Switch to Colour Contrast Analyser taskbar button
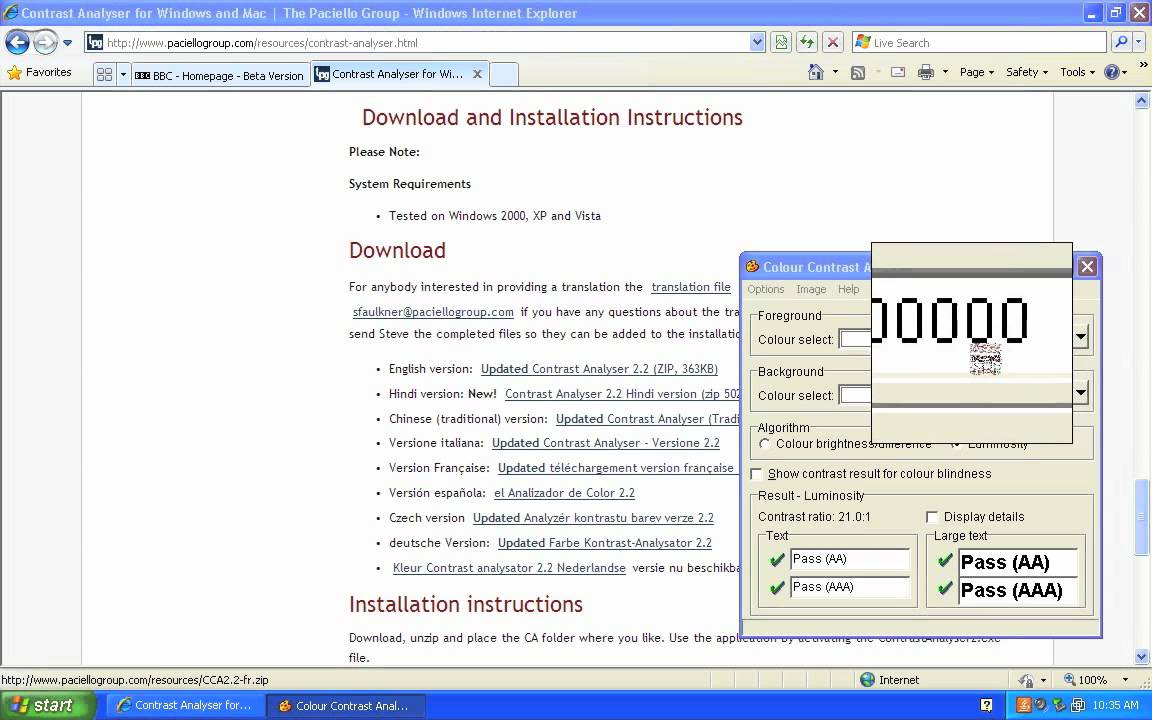 [x=345, y=705]
